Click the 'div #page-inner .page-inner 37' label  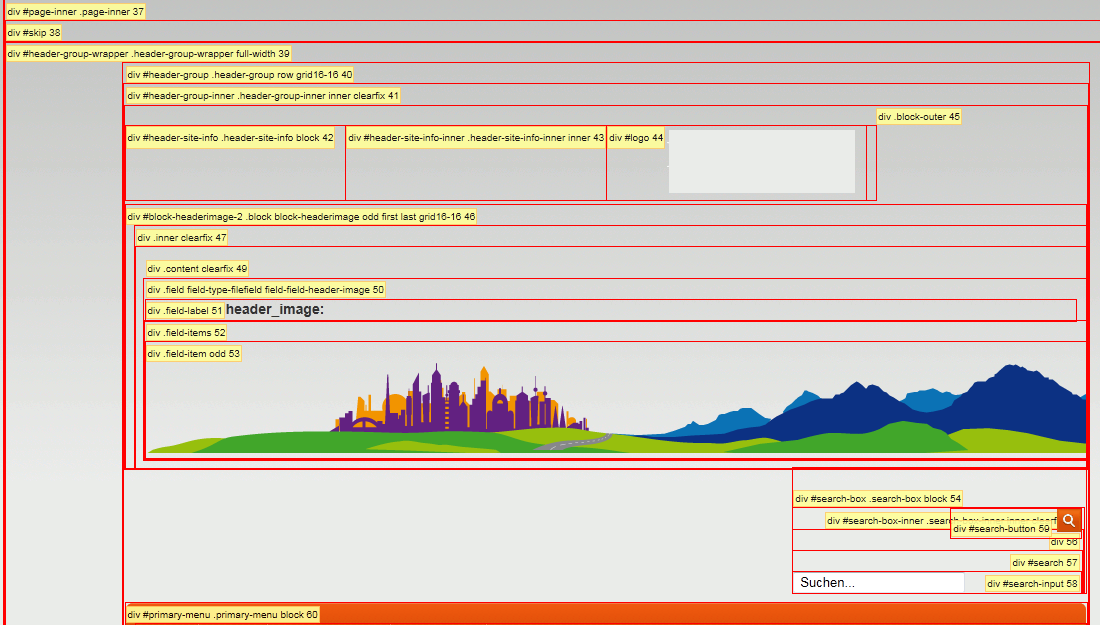pos(76,12)
